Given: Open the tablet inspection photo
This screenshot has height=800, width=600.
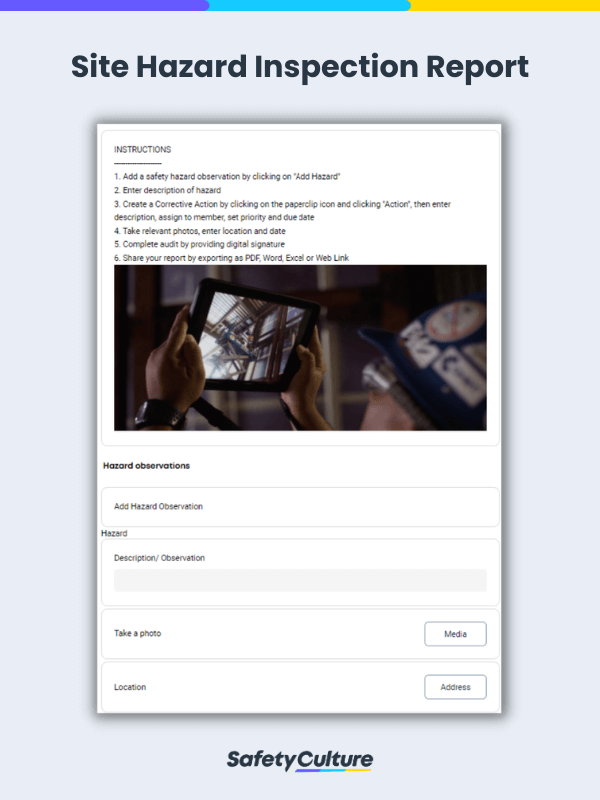Looking at the screenshot, I should [x=300, y=347].
